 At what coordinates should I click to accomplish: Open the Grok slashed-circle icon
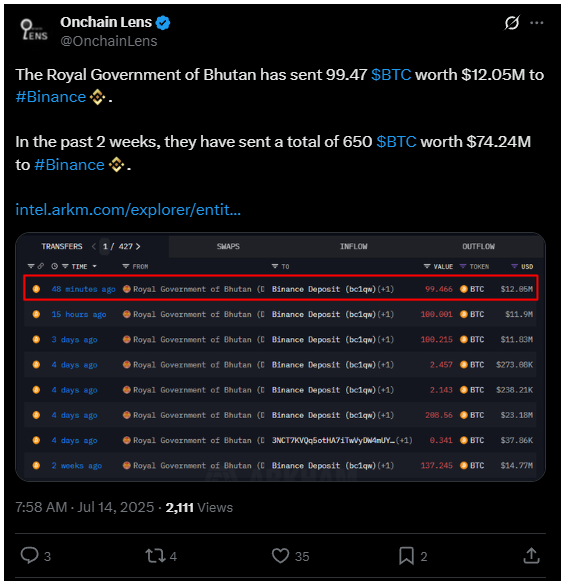pyautogui.click(x=512, y=23)
